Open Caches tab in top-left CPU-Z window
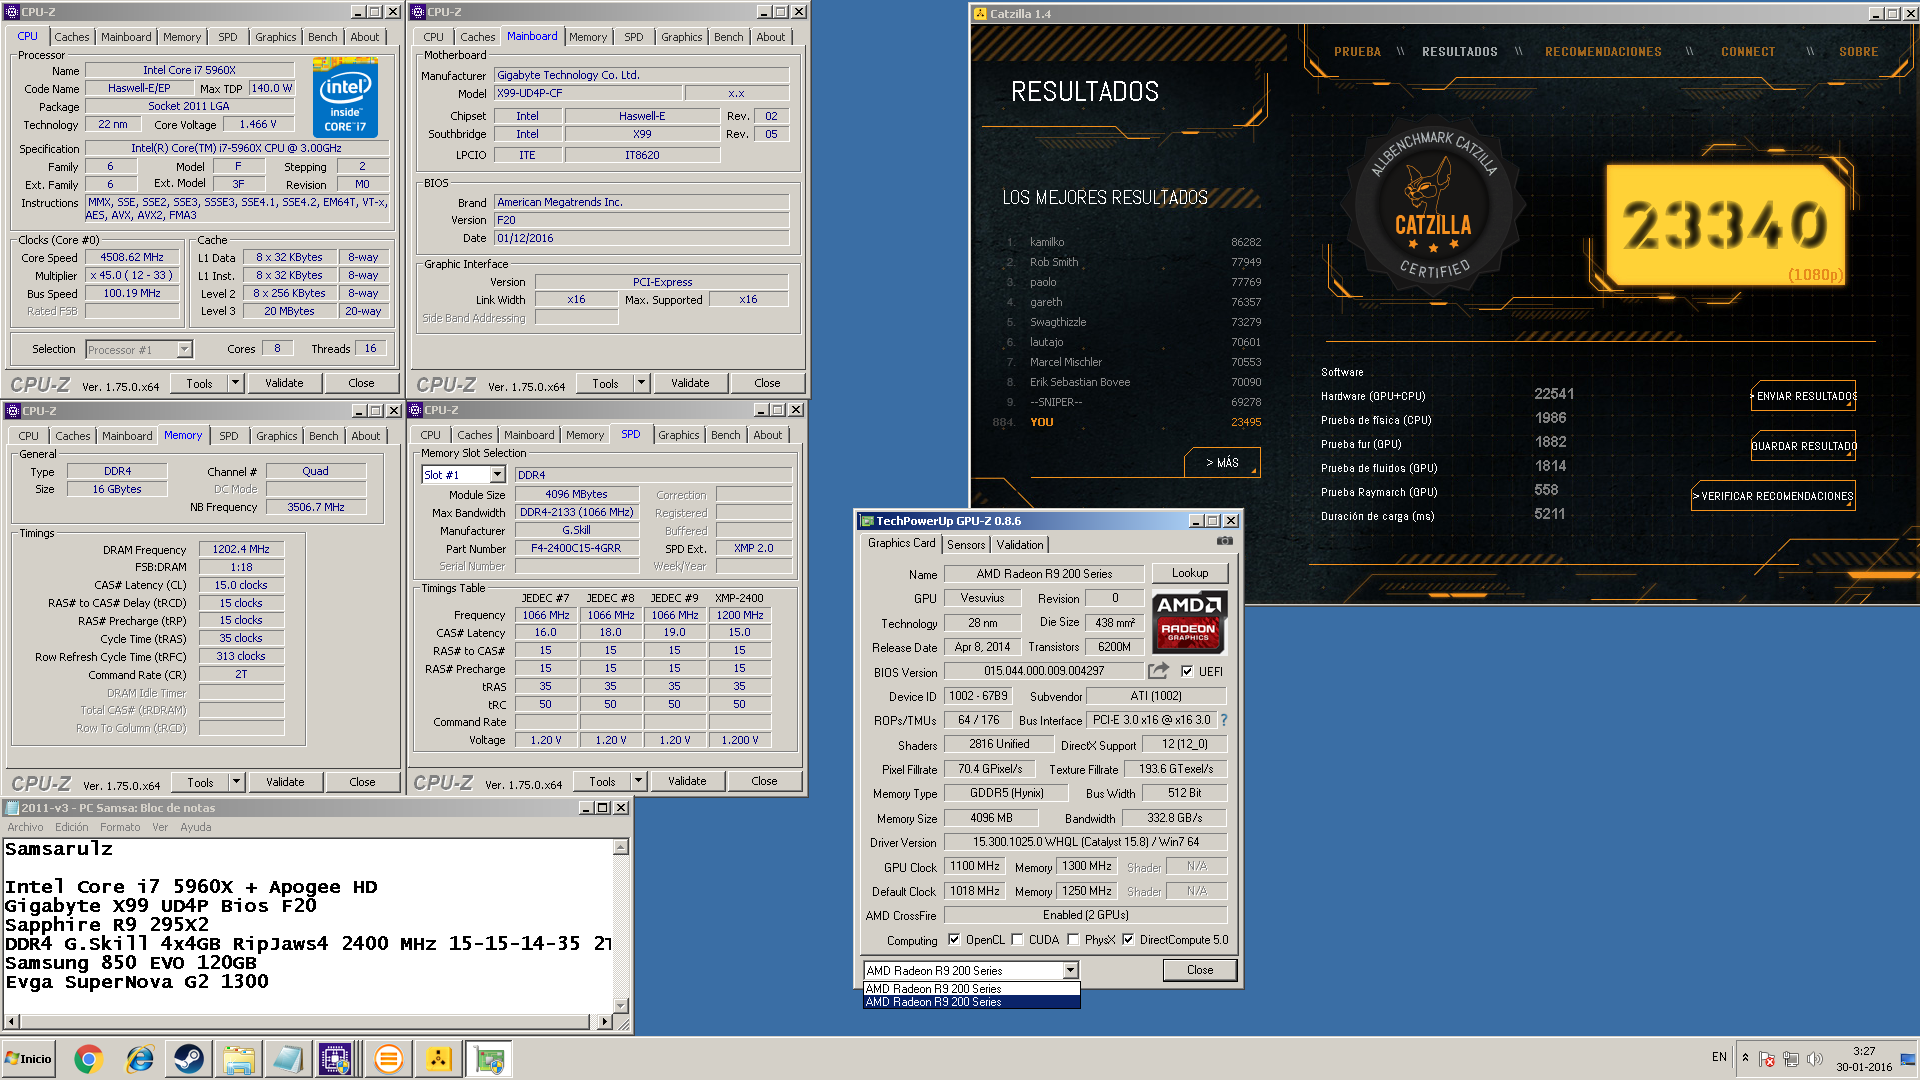The height and width of the screenshot is (1080, 1920). tap(72, 37)
